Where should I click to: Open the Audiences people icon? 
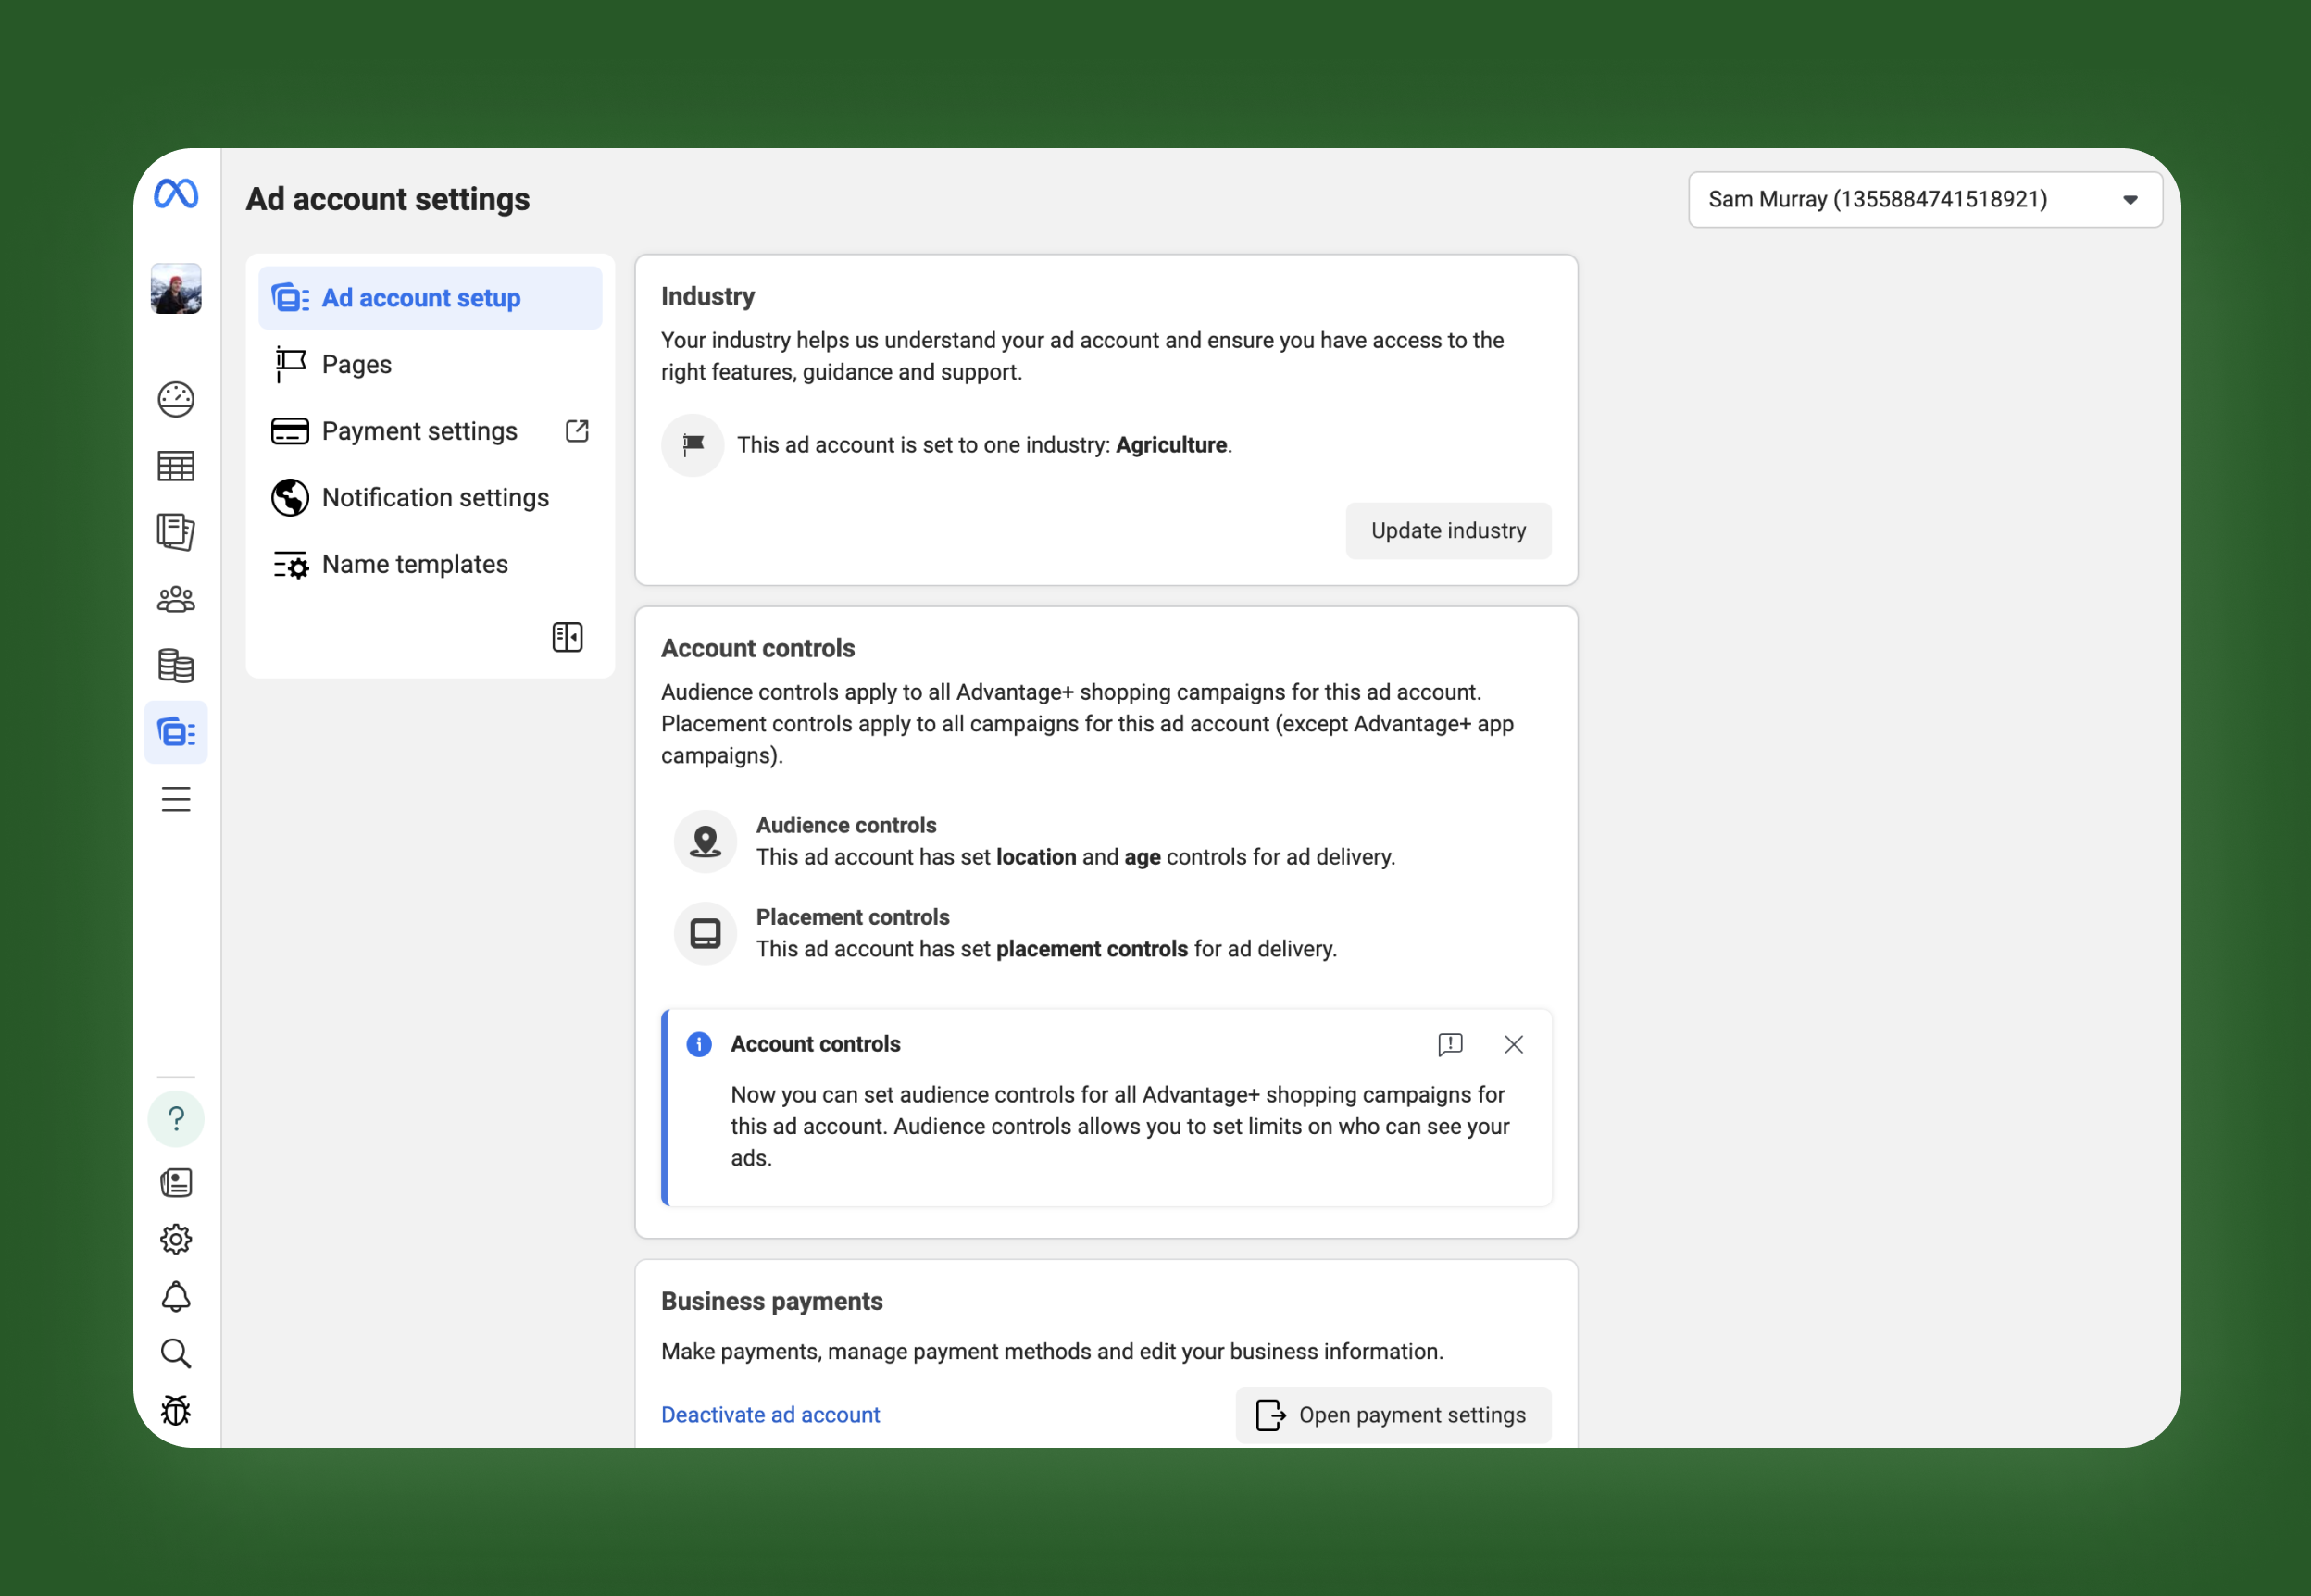176,599
